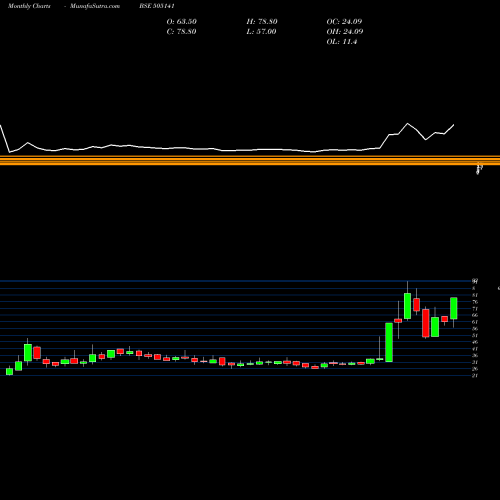
Task: Click the 36 price axis label
Action: [x=475, y=355]
